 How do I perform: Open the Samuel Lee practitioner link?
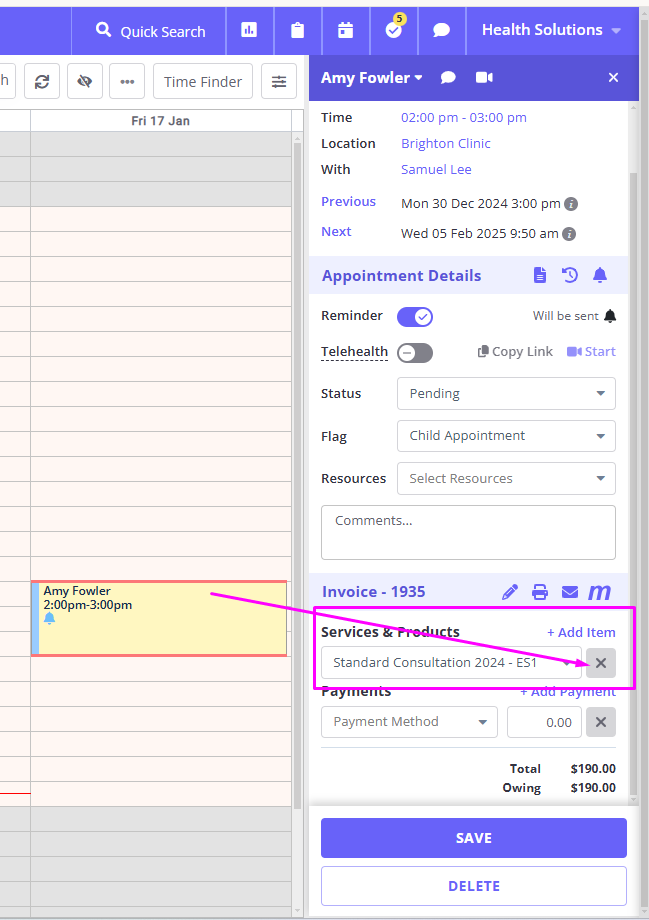tap(436, 170)
